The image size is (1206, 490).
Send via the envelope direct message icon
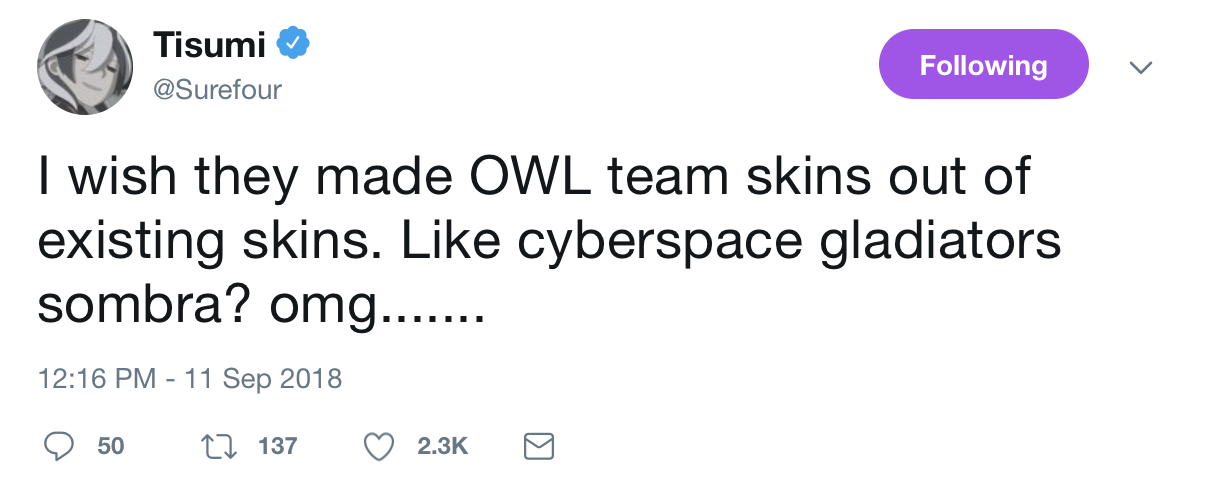click(x=539, y=445)
